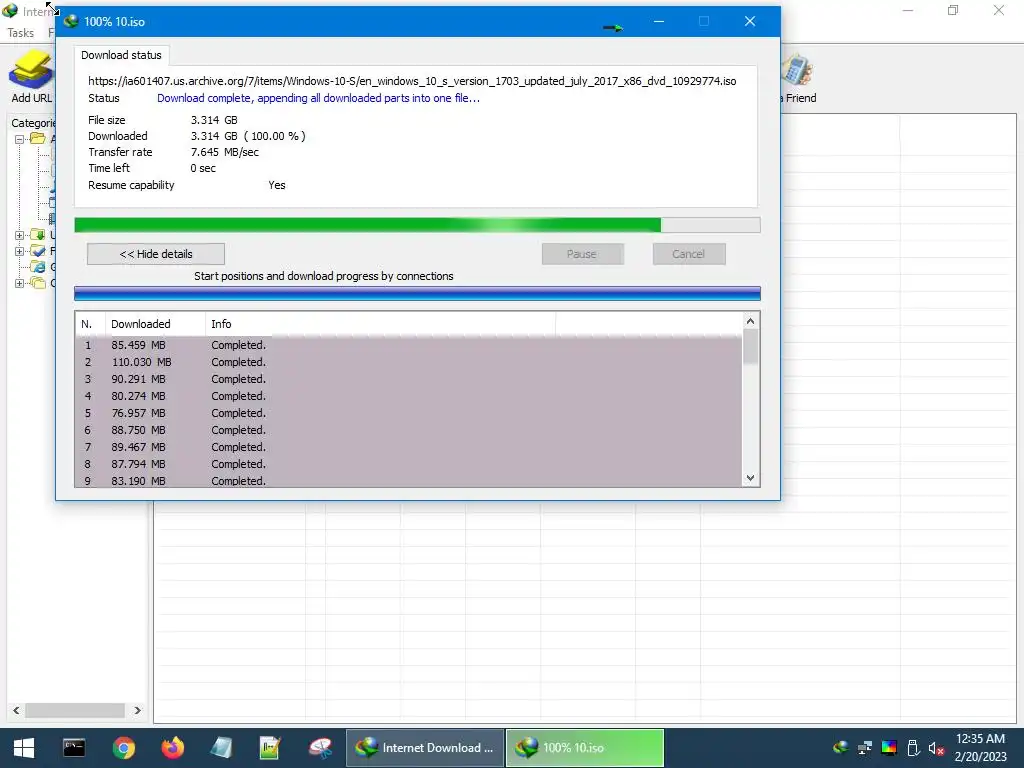Click the 'Download complete, appending' status text
This screenshot has height=768, width=1024.
(318, 98)
